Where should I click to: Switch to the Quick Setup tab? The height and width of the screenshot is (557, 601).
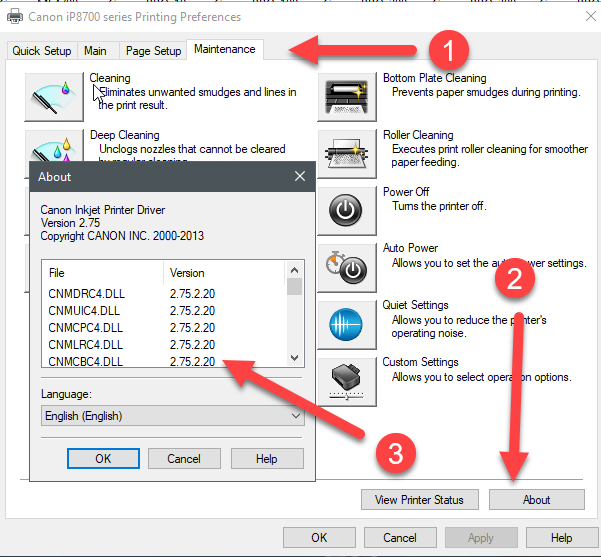[x=42, y=51]
